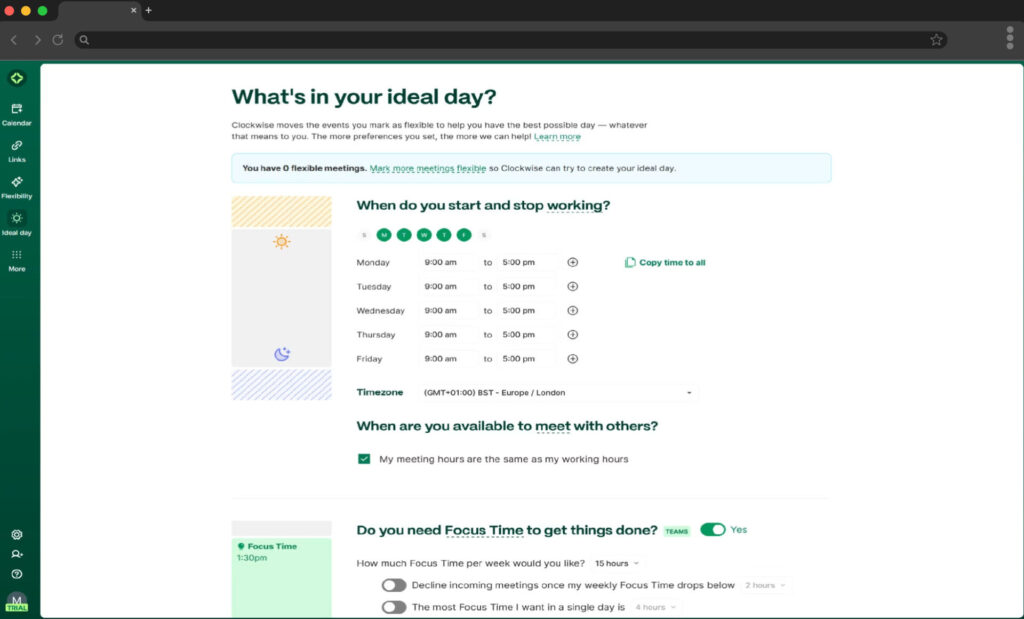Viewport: 1024px width, 619px height.
Task: Open the Links sidebar item
Action: tap(17, 151)
